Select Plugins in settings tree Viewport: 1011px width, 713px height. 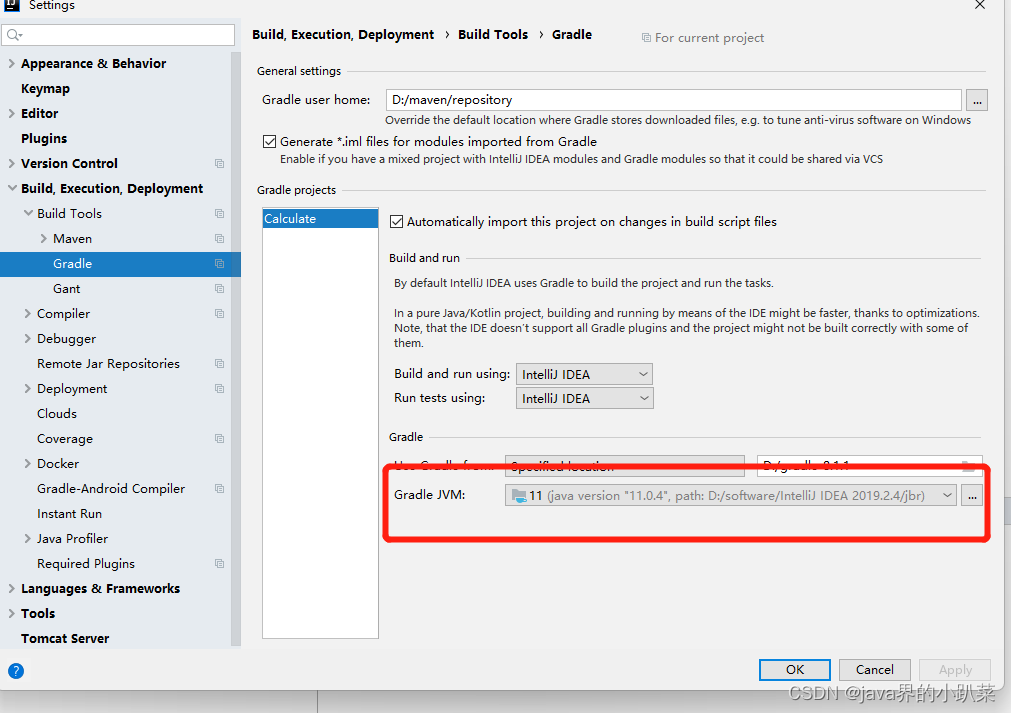point(44,139)
